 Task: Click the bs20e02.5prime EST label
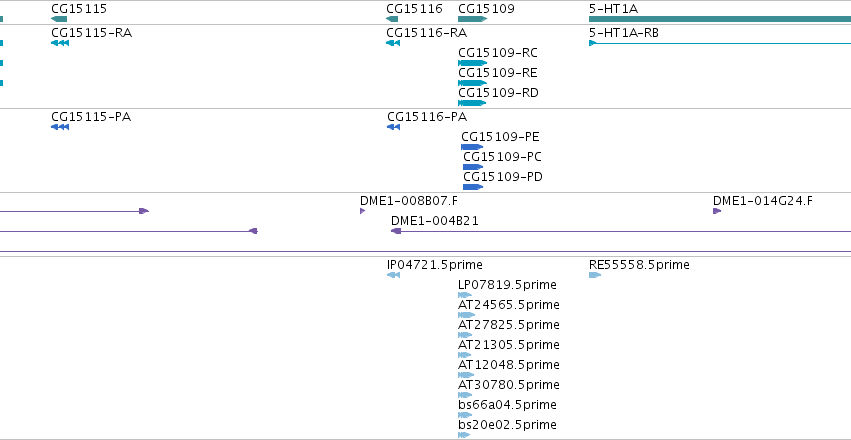(x=507, y=425)
